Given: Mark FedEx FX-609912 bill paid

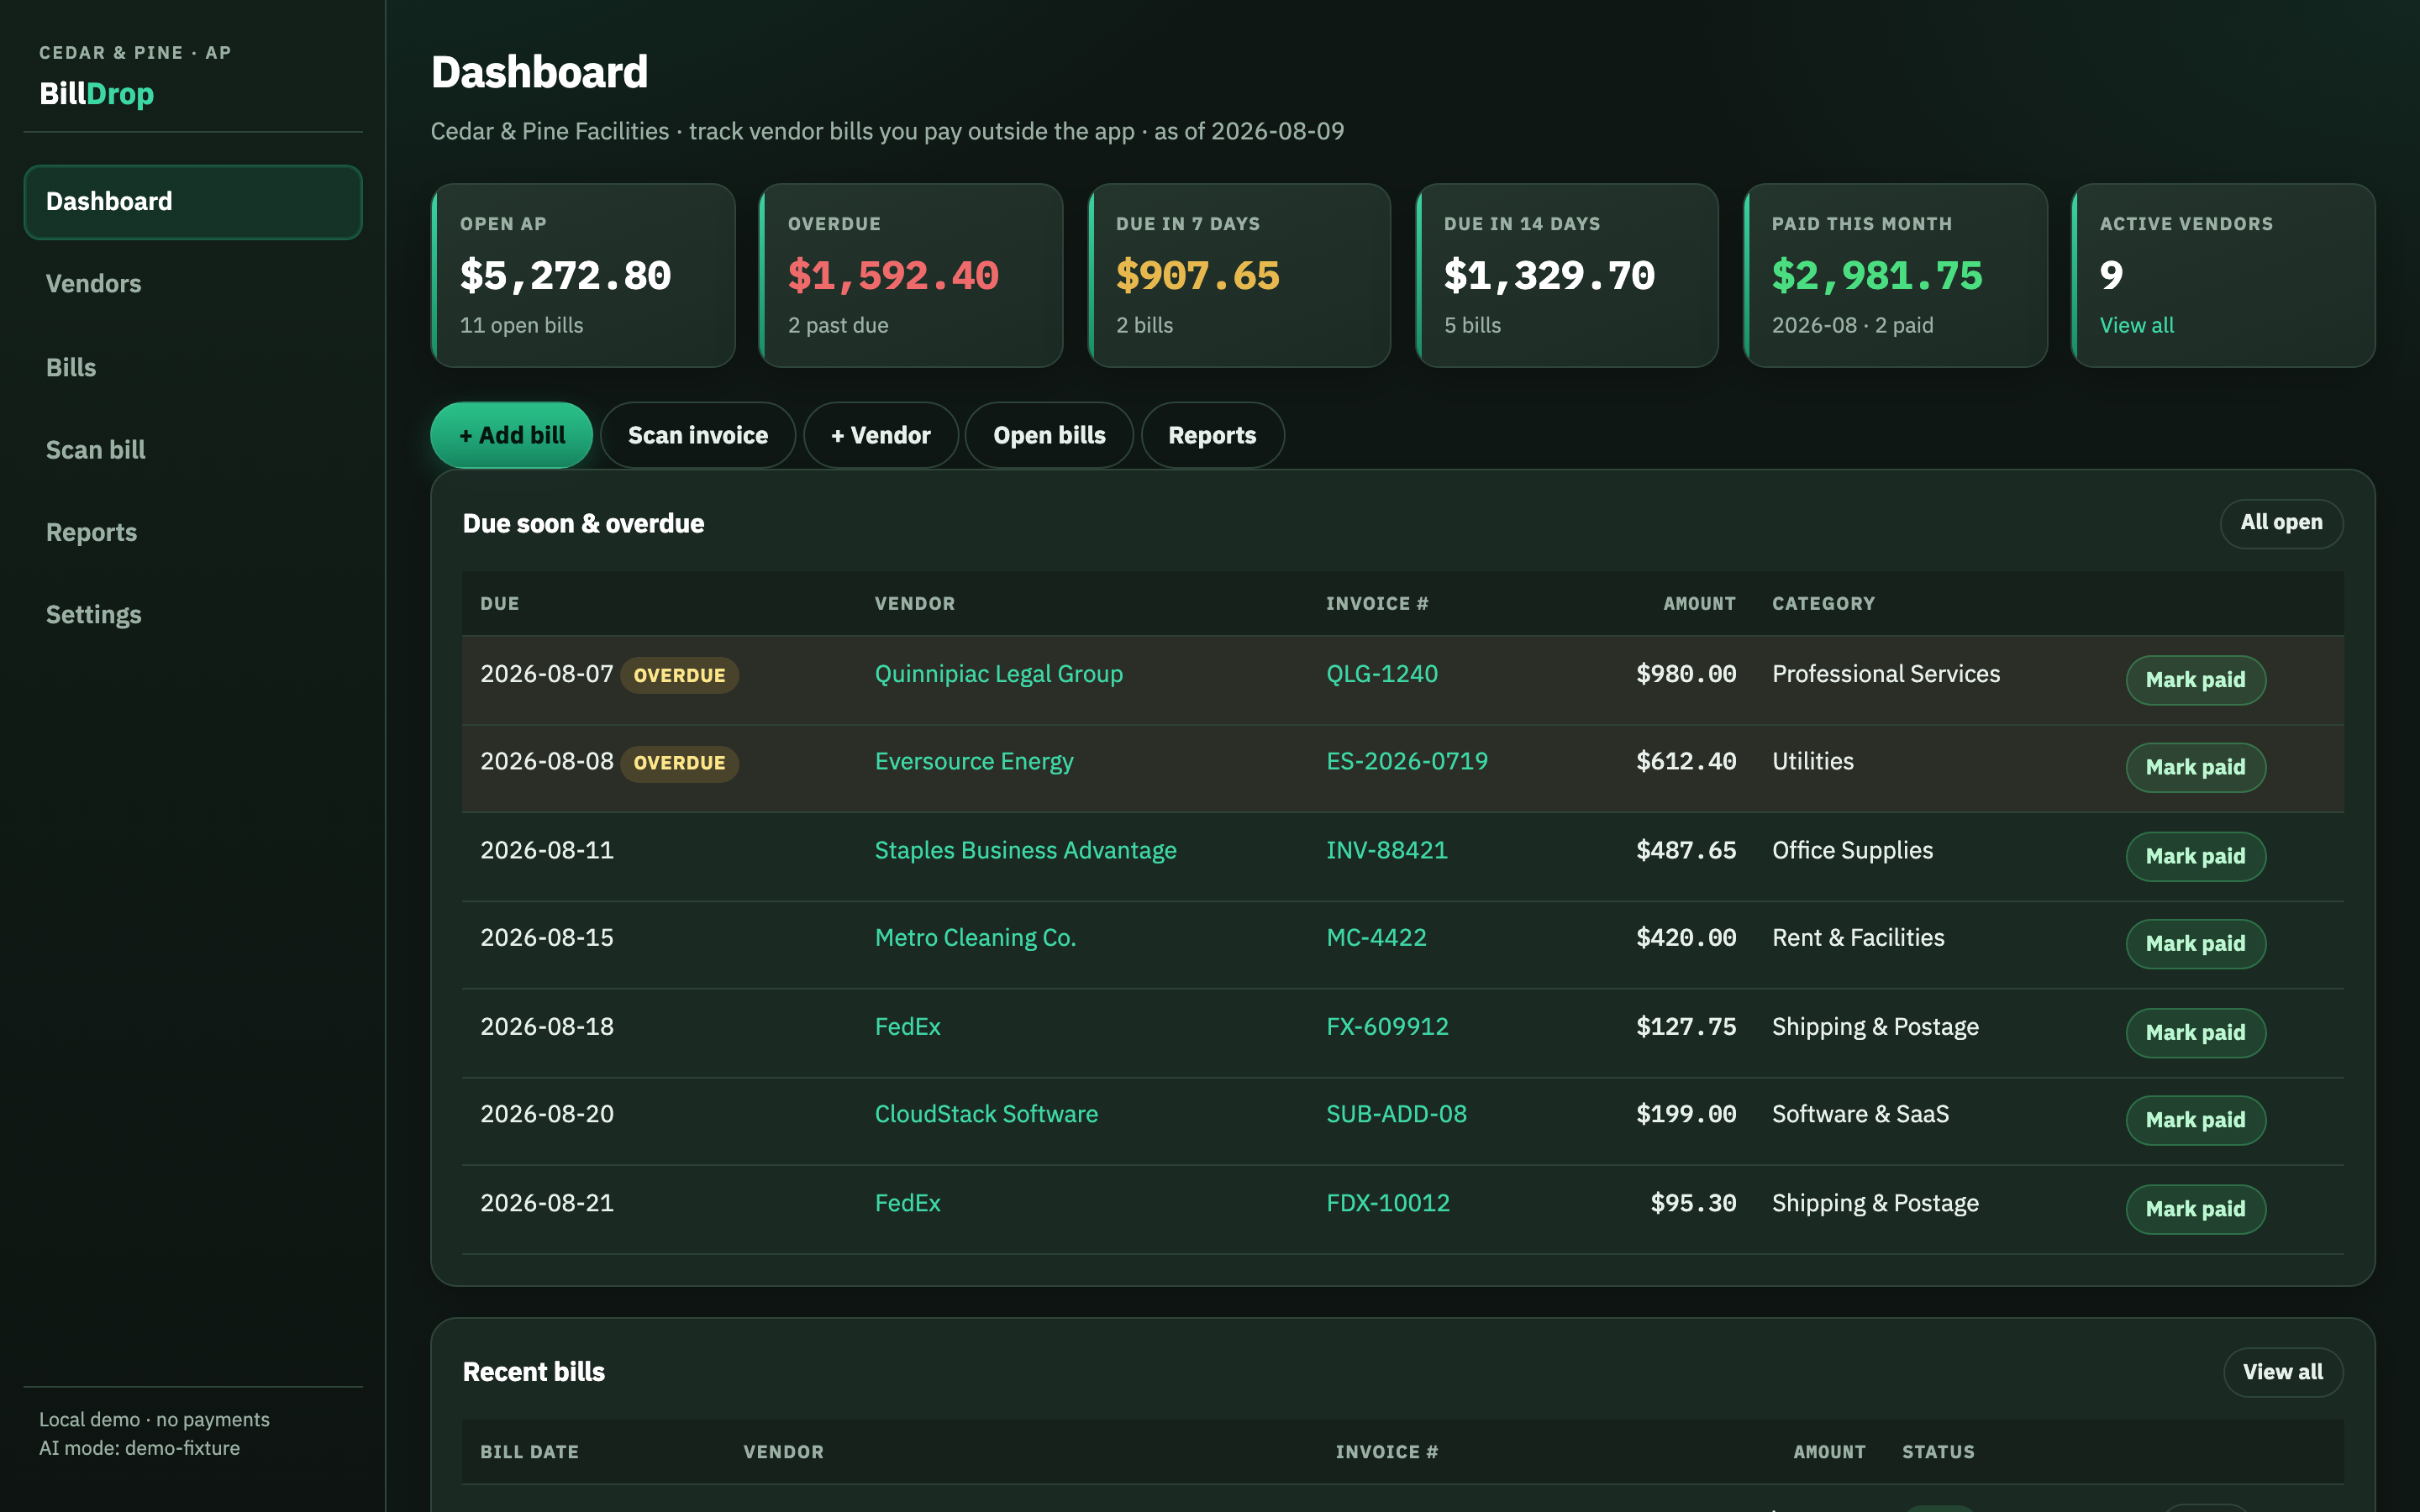Looking at the screenshot, I should [2195, 1033].
